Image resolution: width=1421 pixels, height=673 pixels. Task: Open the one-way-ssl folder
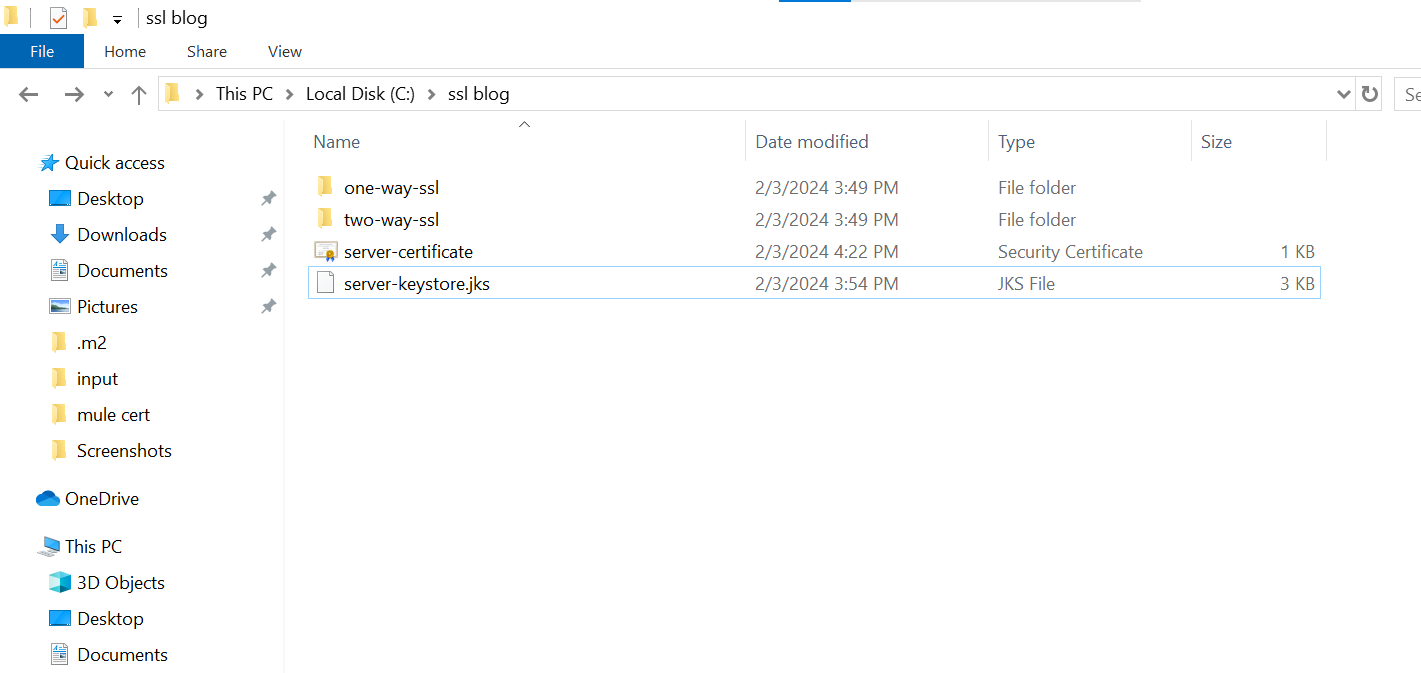(x=391, y=188)
